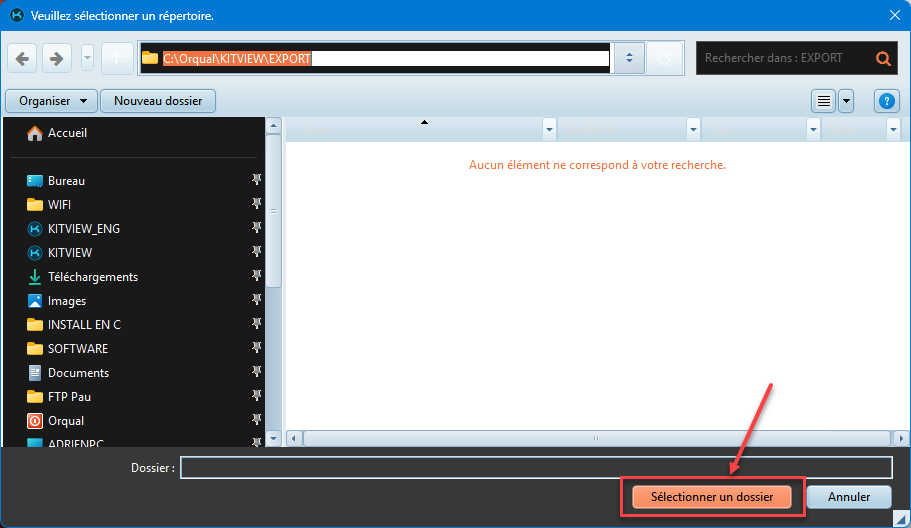Click the back navigation arrow
The height and width of the screenshot is (528, 911).
(x=23, y=59)
